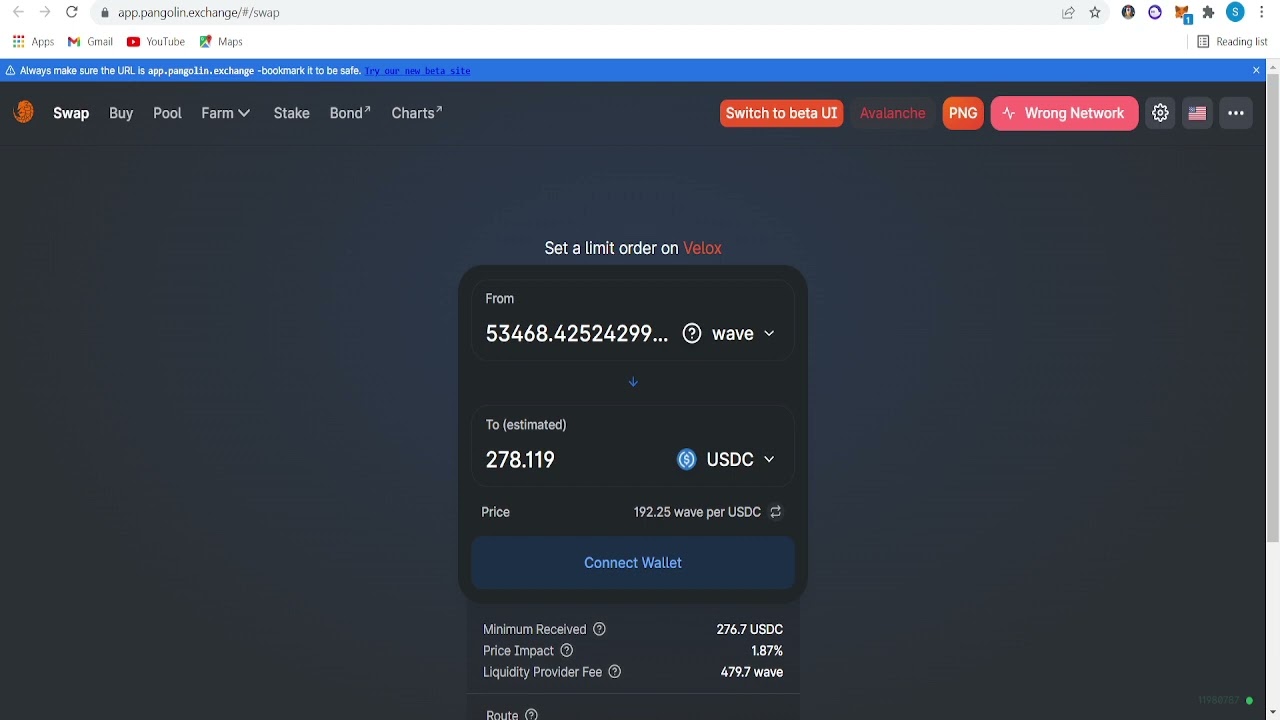1280x720 pixels.
Task: Click the Avalanche network button
Action: [892, 113]
